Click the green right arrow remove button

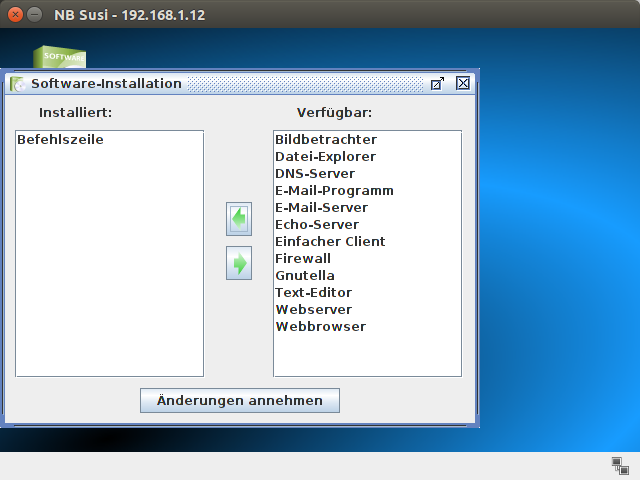click(239, 263)
